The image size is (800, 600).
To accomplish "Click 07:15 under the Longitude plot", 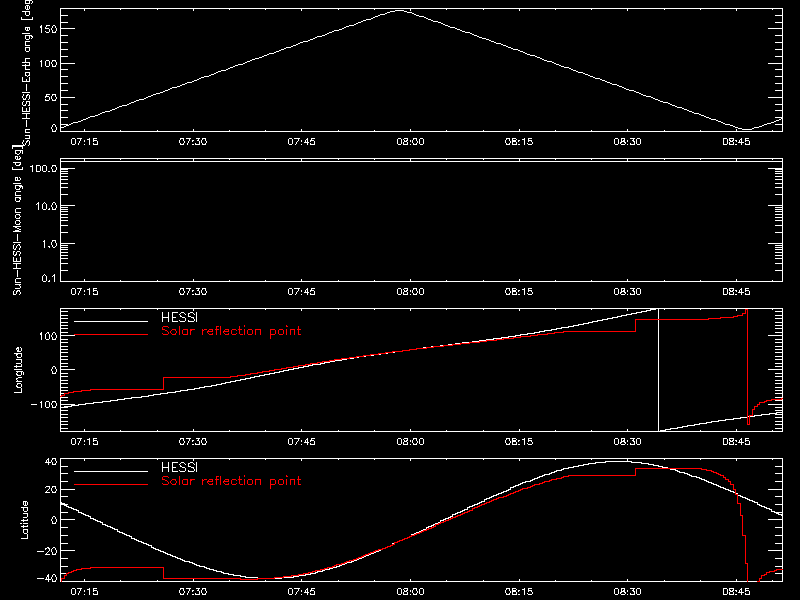I will 84,442.
